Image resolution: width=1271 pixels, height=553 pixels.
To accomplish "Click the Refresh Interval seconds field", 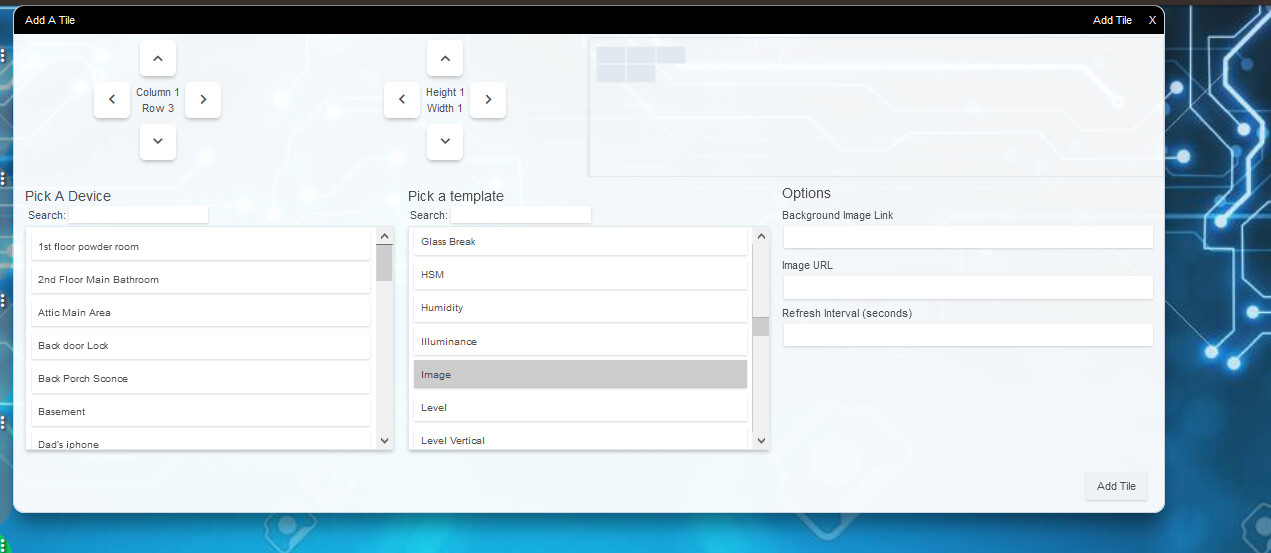I will (x=968, y=335).
